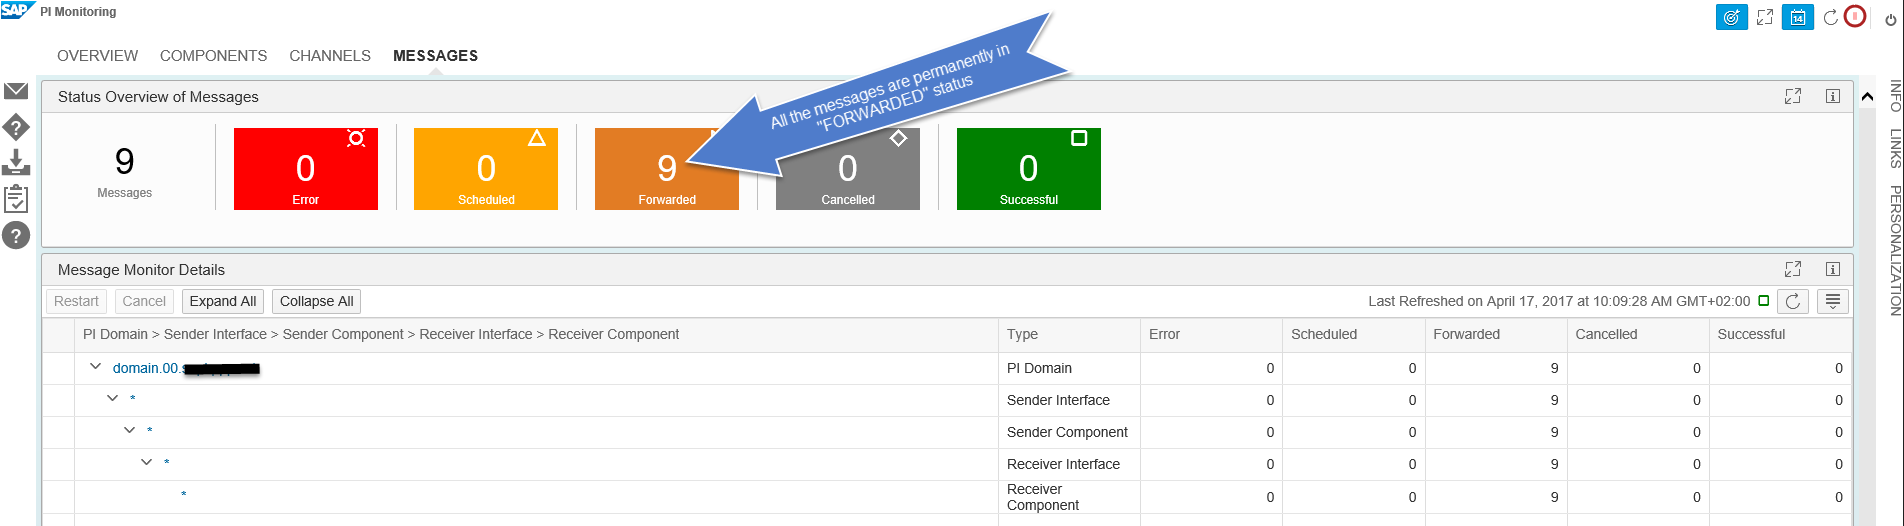Select the green Successful status tile
This screenshot has height=526, width=1904.
1029,169
